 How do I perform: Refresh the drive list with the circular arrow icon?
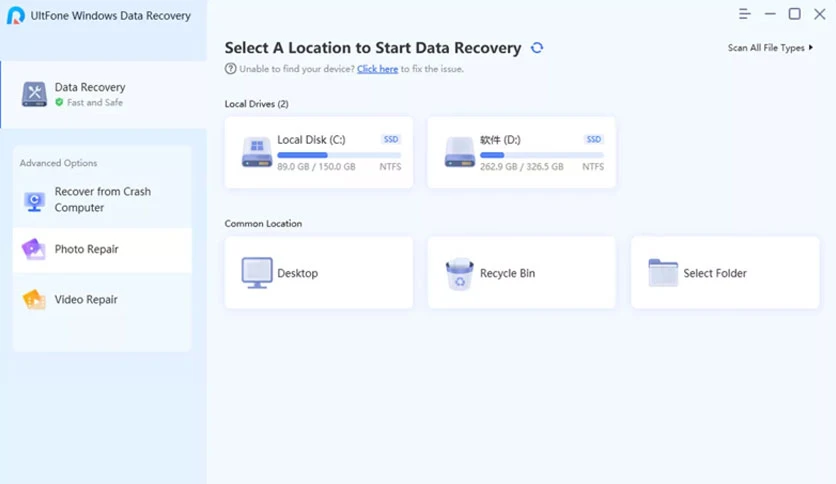tap(537, 48)
